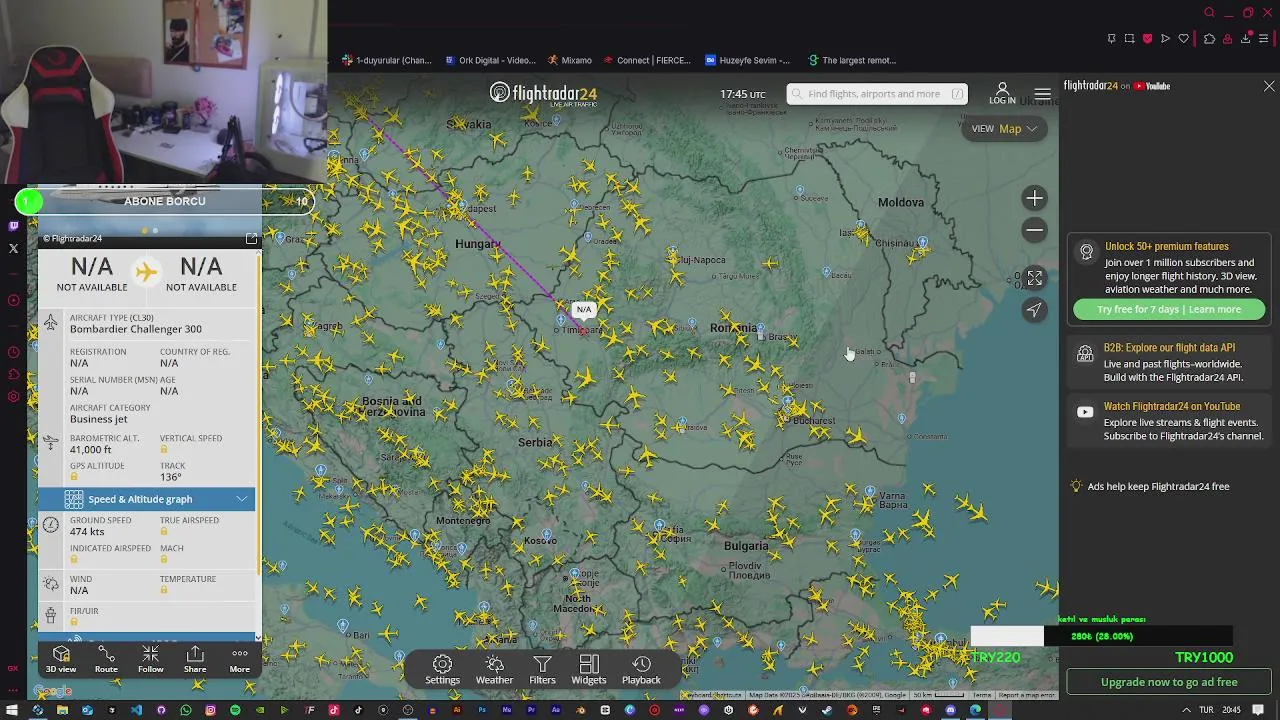This screenshot has height=720, width=1280.
Task: Zoom in on the map
Action: (1034, 198)
